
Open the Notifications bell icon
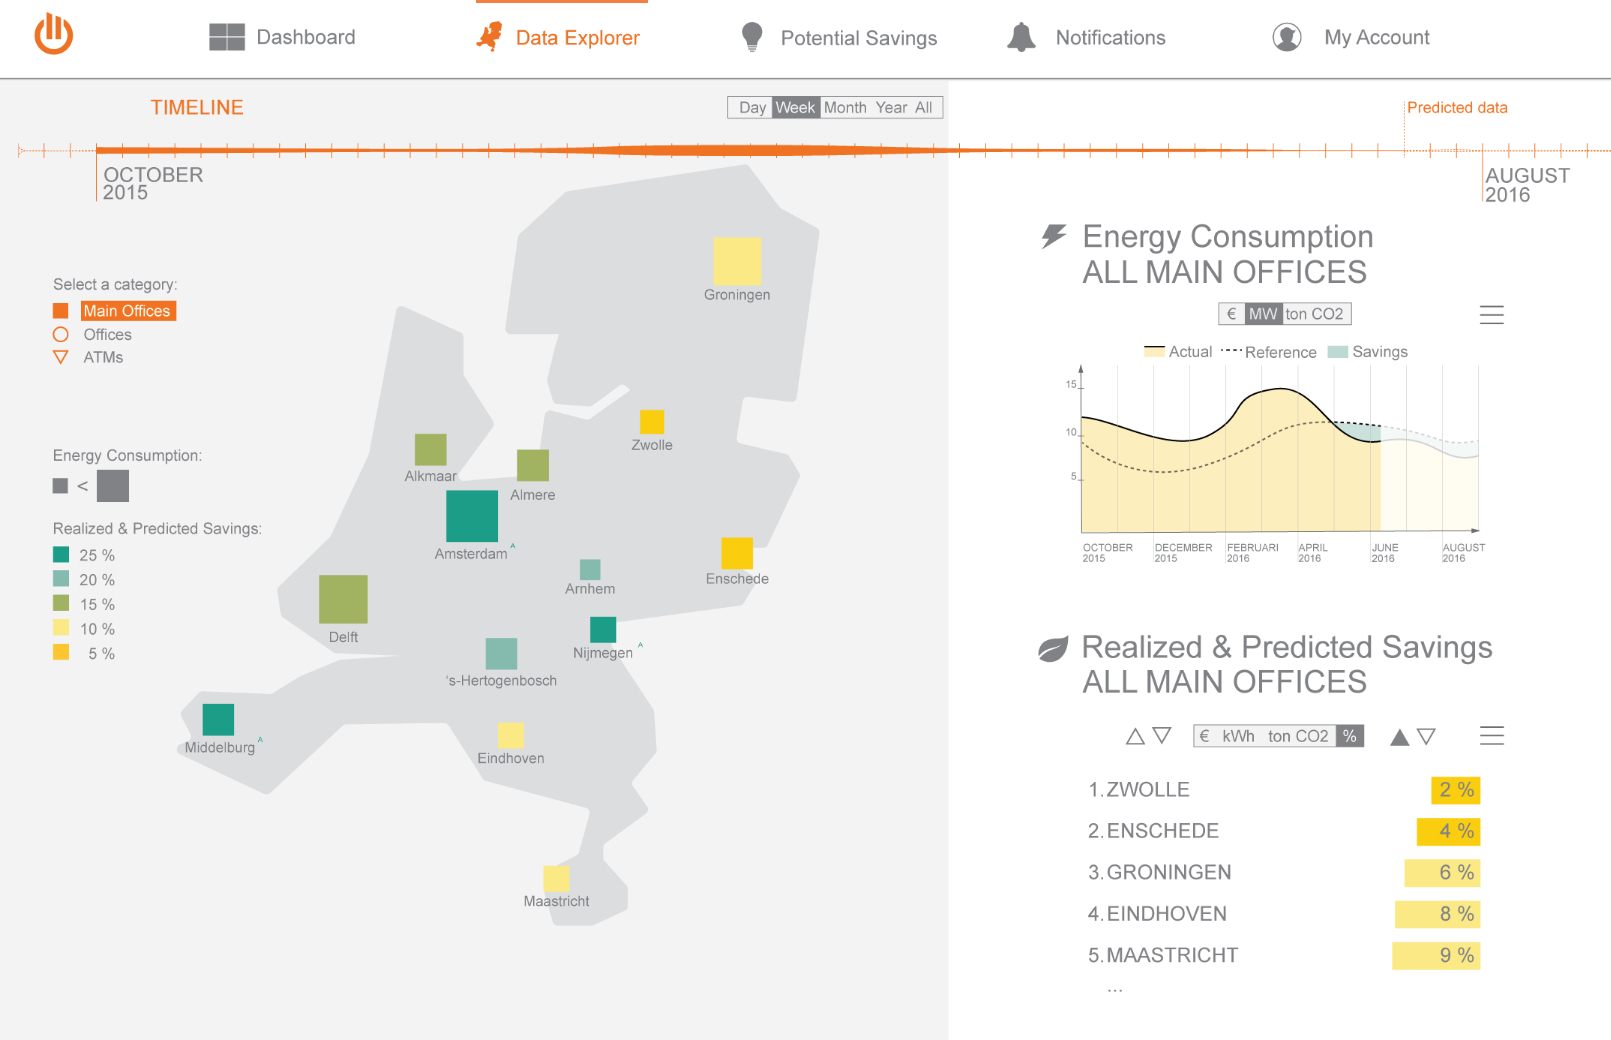(1021, 37)
